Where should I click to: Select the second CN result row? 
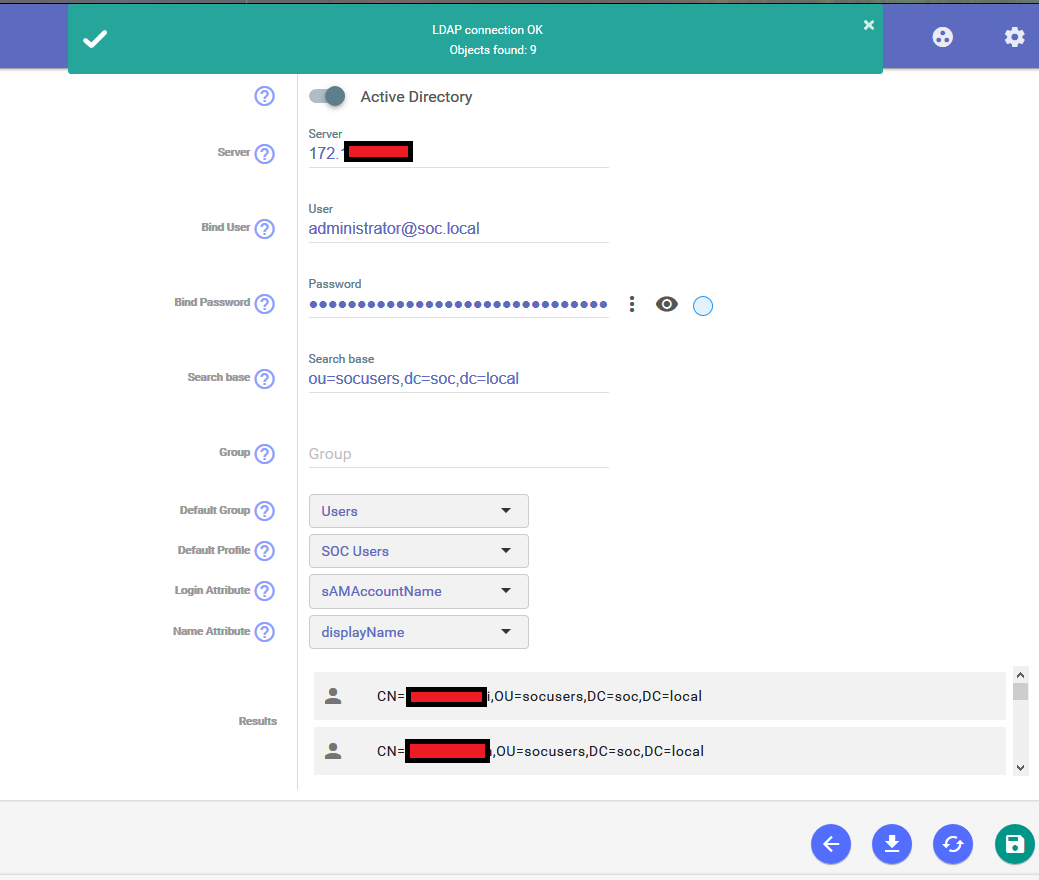(x=660, y=751)
